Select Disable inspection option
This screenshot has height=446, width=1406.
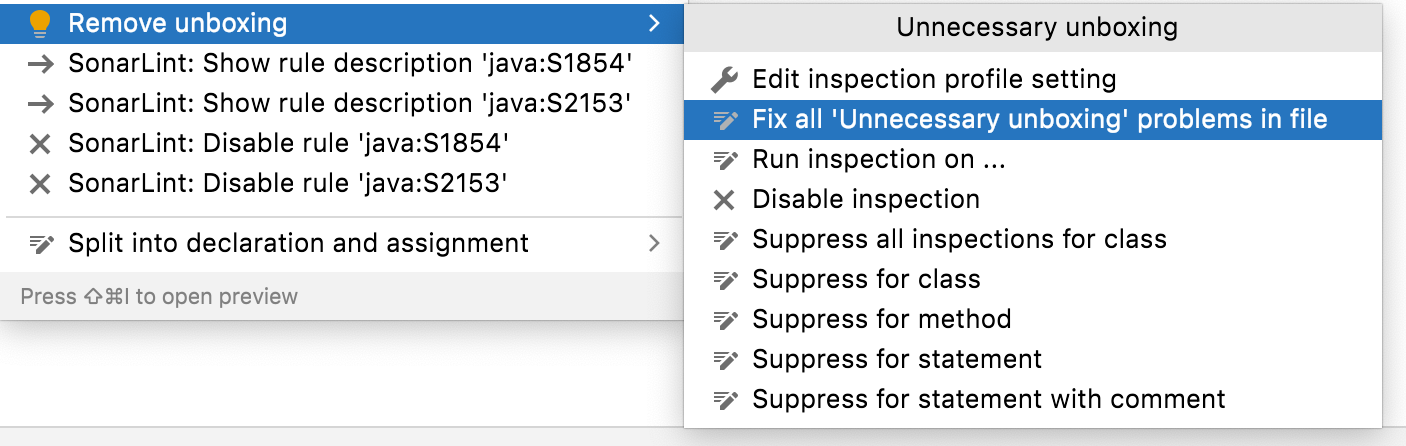(1033, 200)
